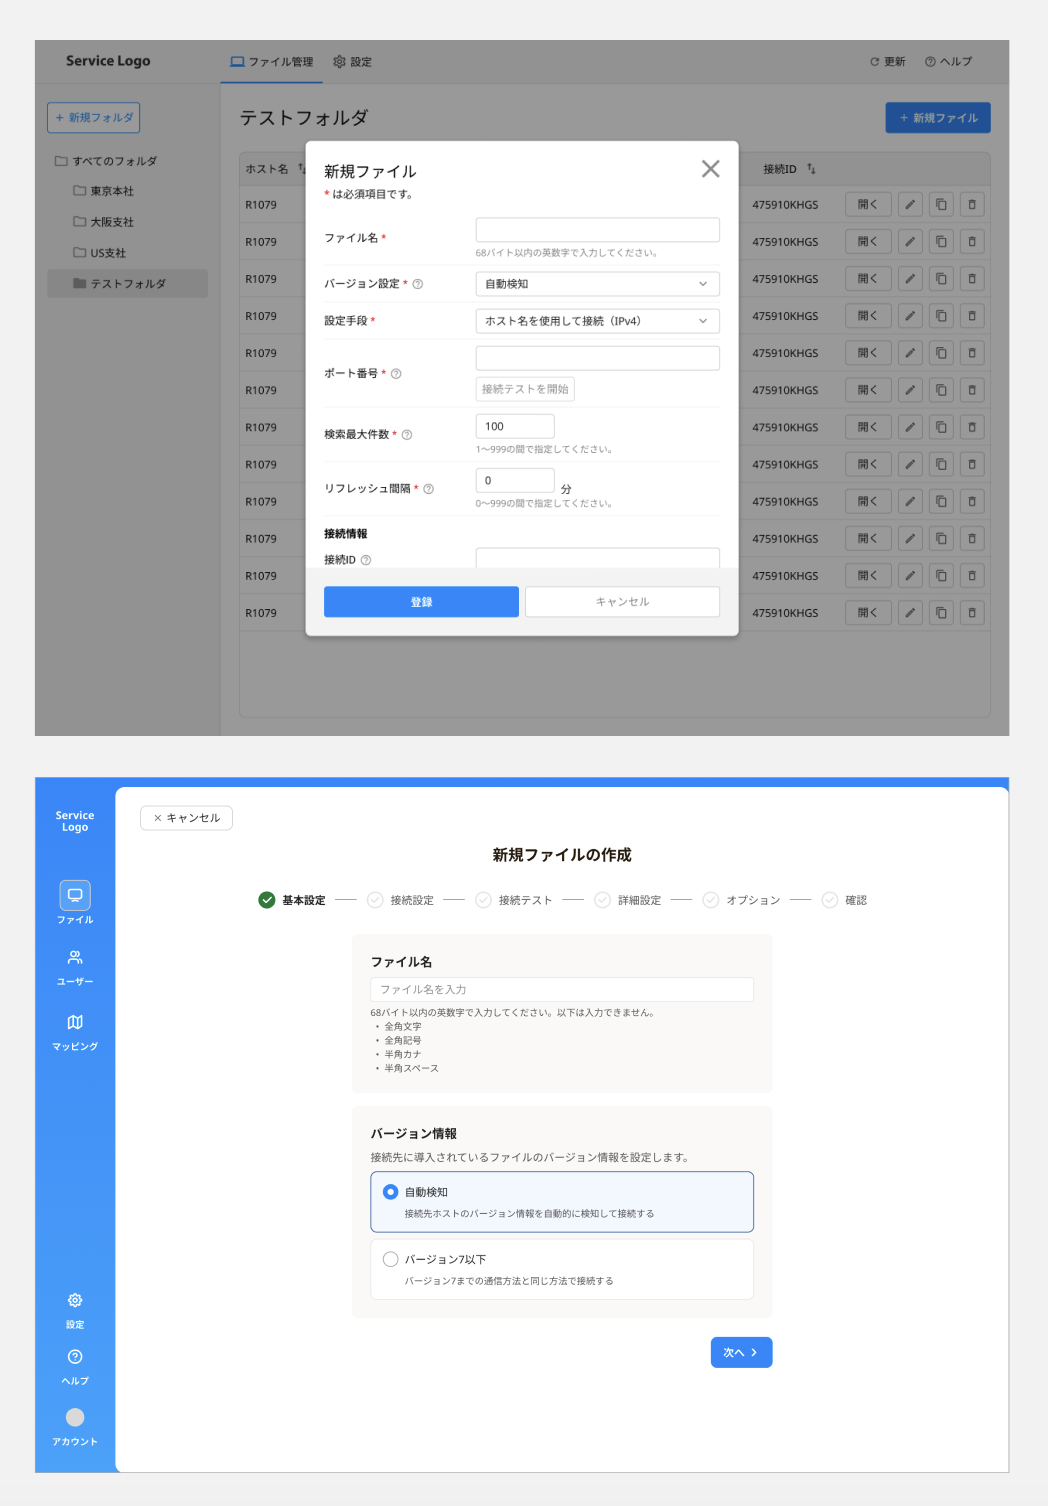The height and width of the screenshot is (1506, 1048).
Task: Select すべてのフォルダ root folder
Action: point(106,161)
